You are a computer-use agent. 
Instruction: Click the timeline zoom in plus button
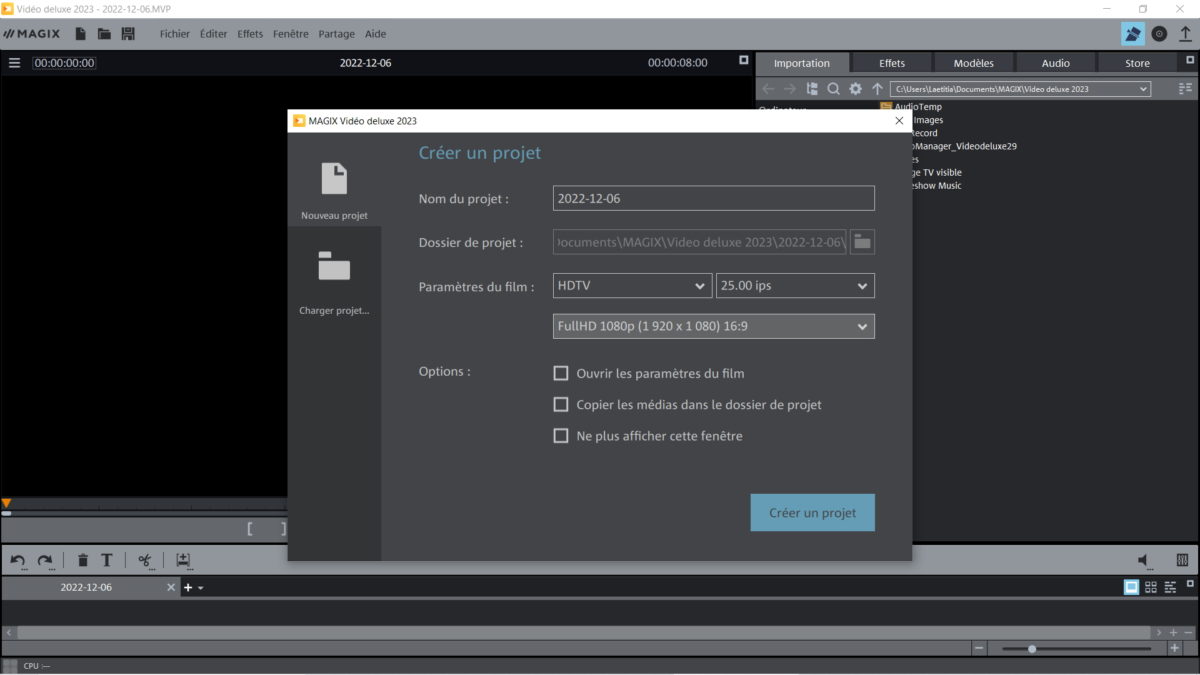tap(1175, 648)
